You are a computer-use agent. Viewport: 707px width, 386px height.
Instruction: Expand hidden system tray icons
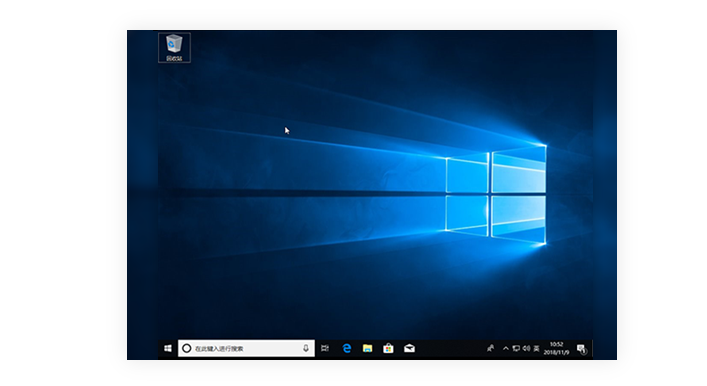pyautogui.click(x=506, y=349)
